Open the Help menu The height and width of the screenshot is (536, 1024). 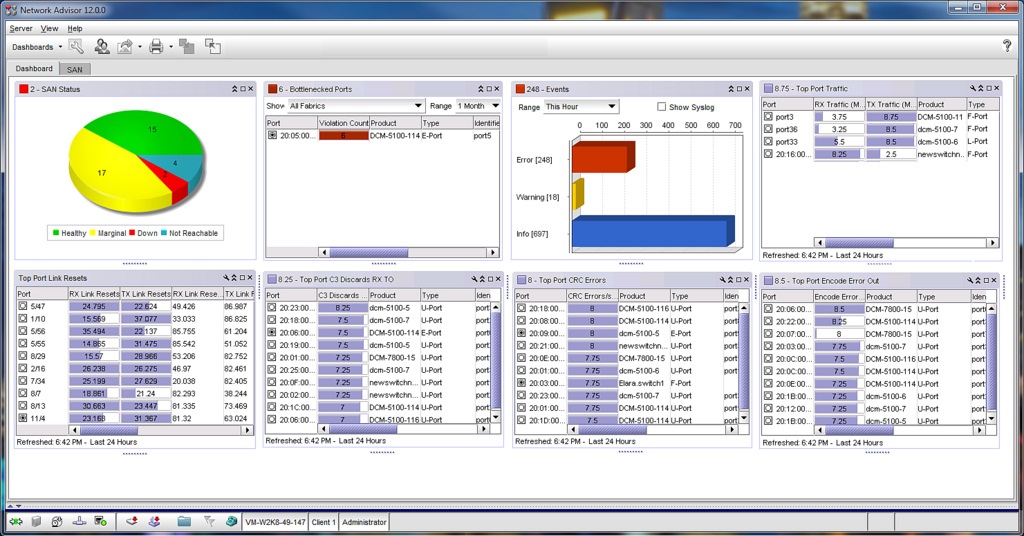coord(75,29)
